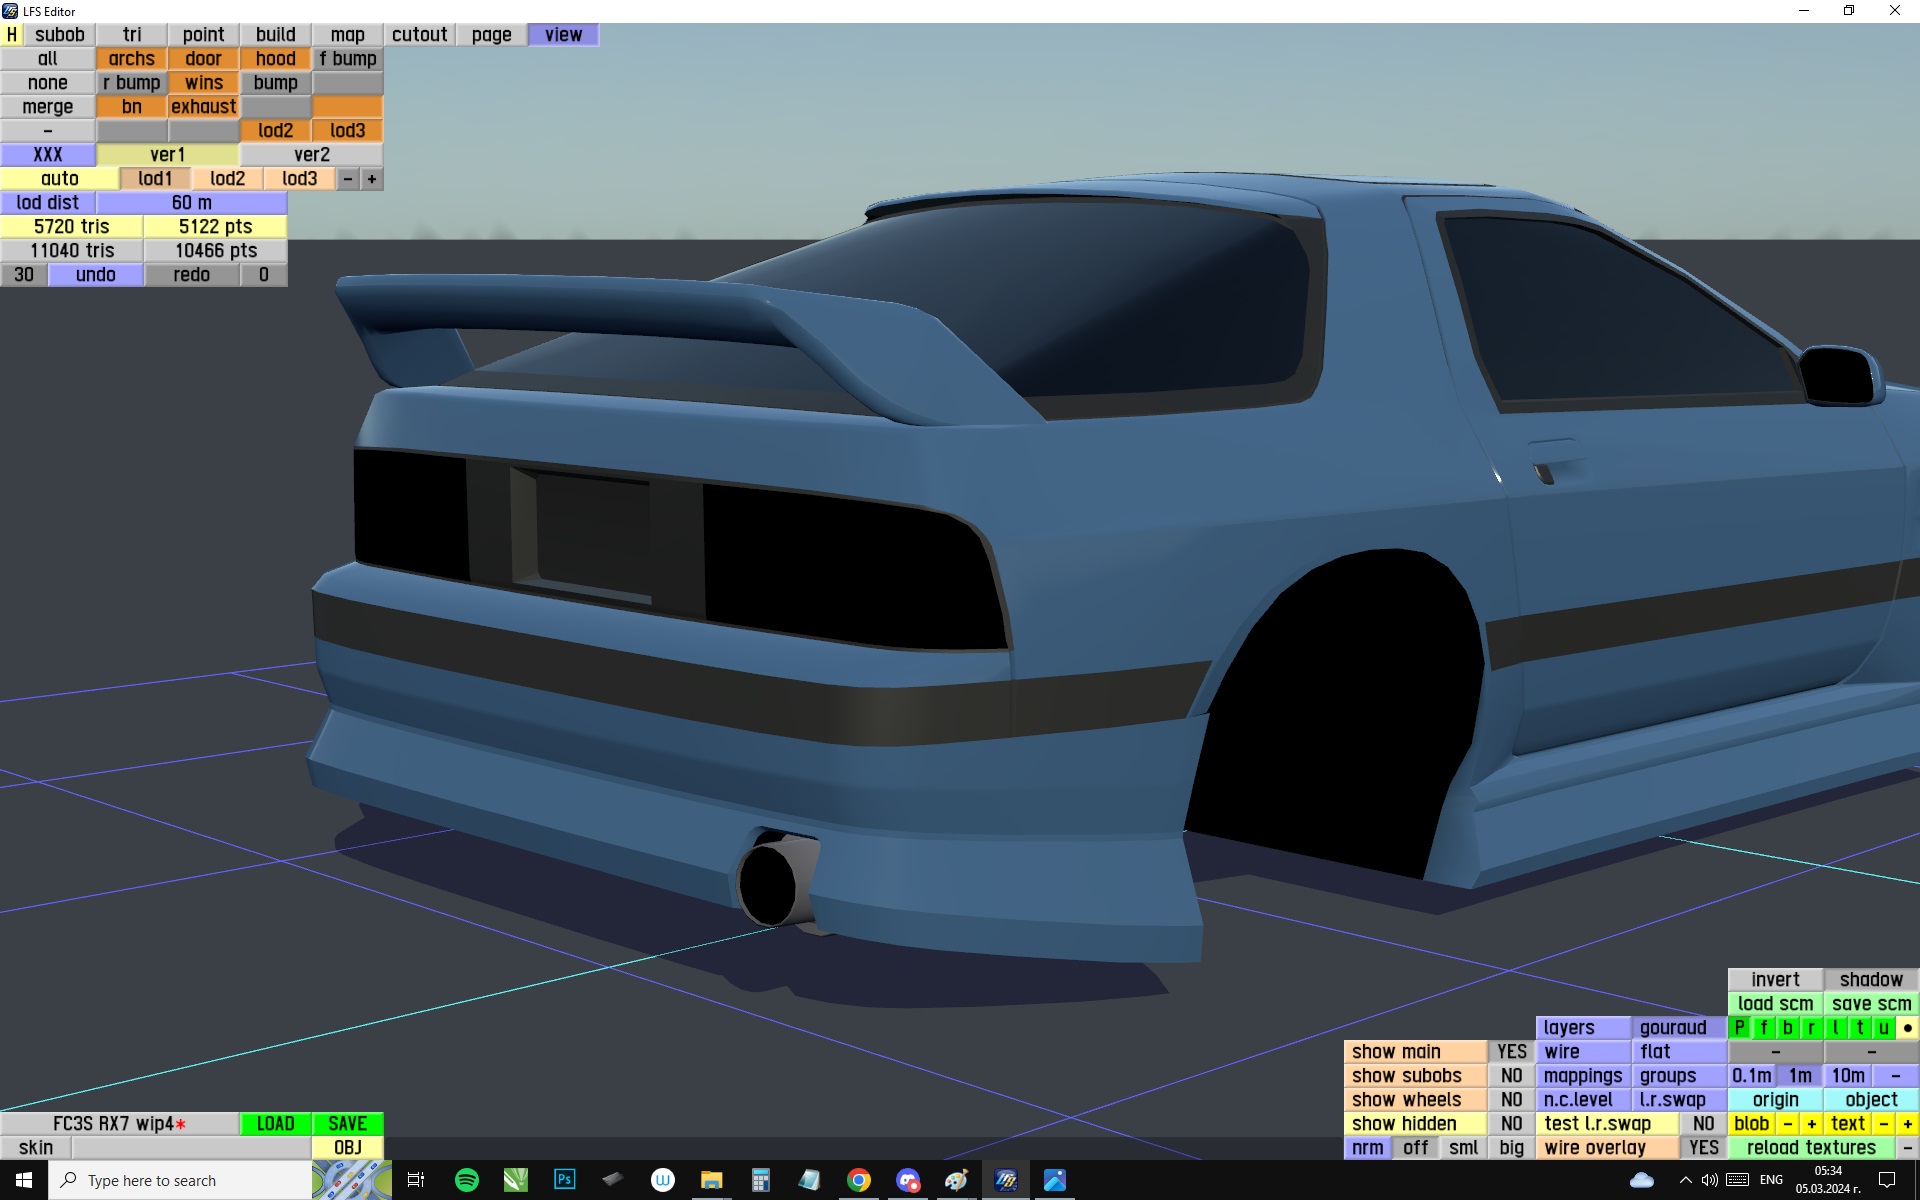Click plus button next to lod3
1920x1200 pixels.
point(372,178)
